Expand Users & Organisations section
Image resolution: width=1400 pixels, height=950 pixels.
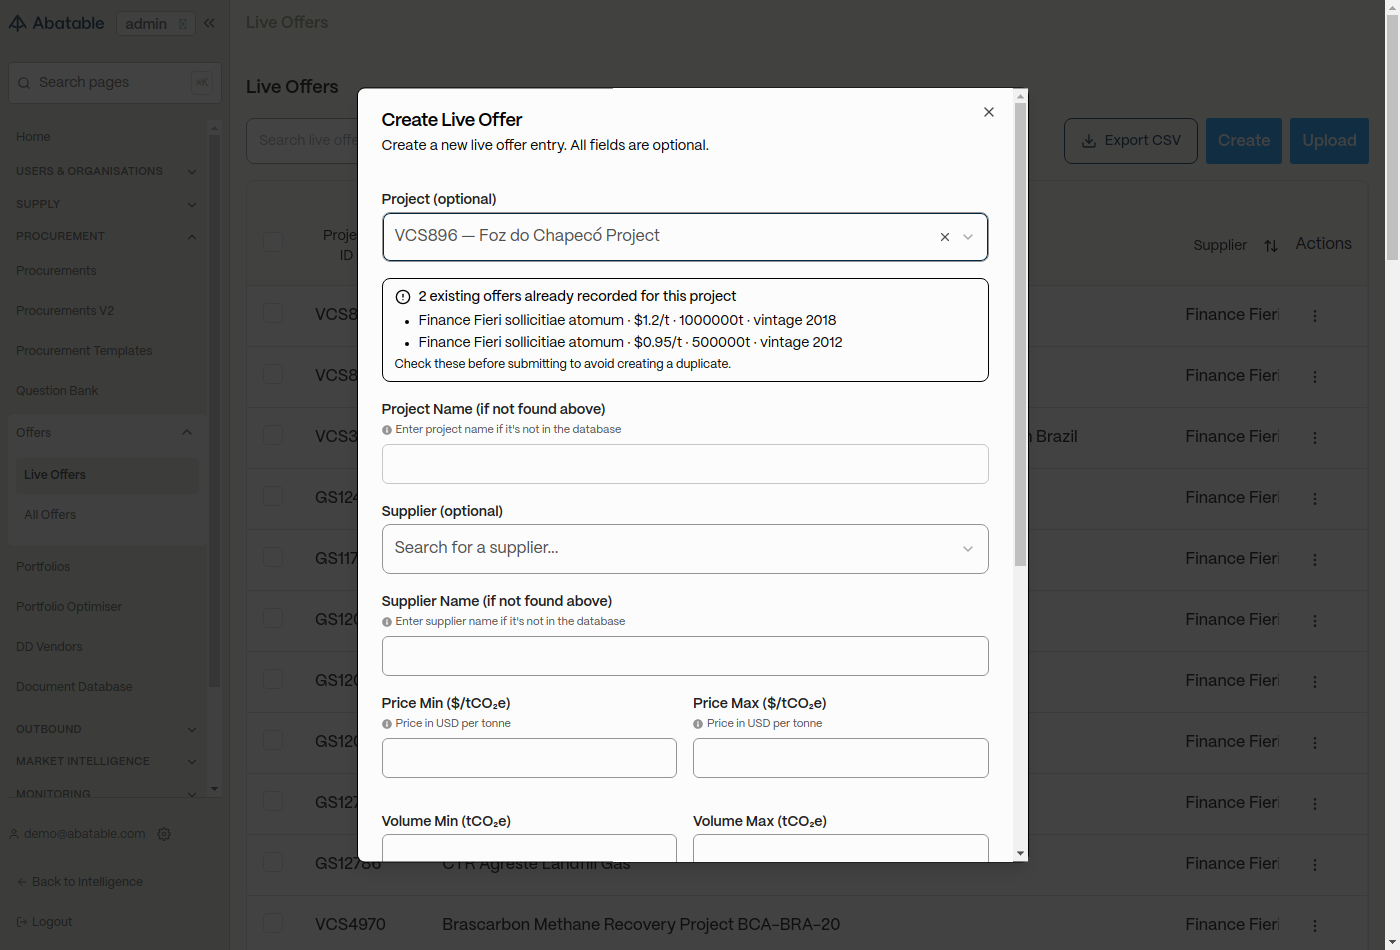pyautogui.click(x=105, y=171)
